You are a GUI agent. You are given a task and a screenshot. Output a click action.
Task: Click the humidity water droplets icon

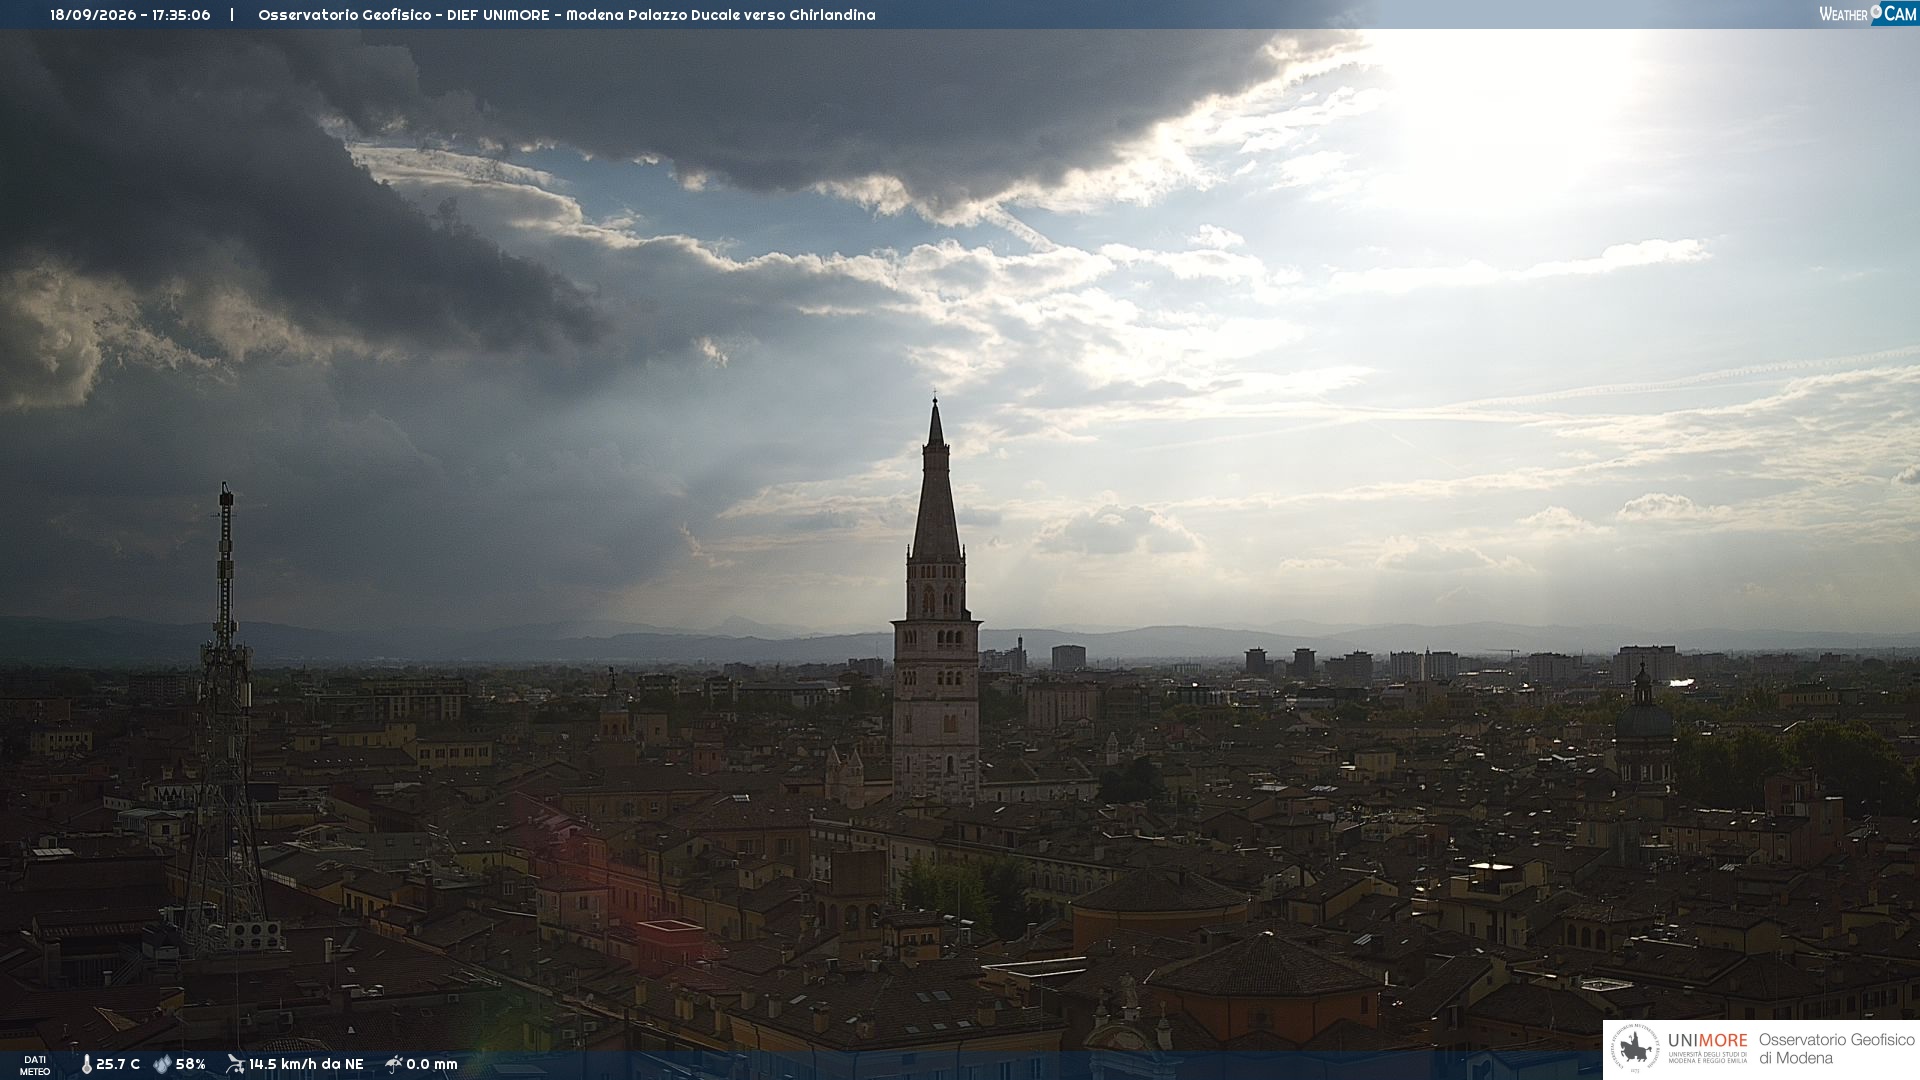[162, 1064]
